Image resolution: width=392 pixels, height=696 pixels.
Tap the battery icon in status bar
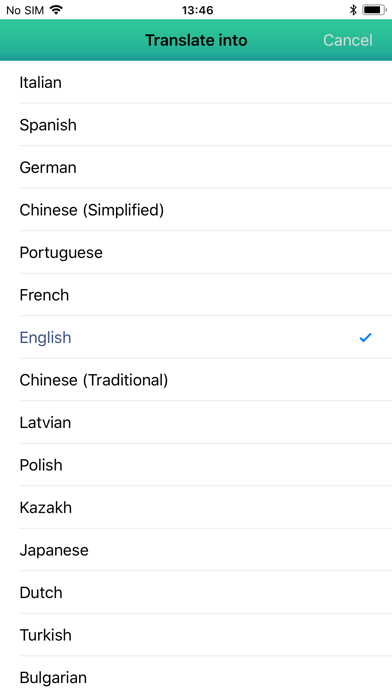click(x=374, y=10)
